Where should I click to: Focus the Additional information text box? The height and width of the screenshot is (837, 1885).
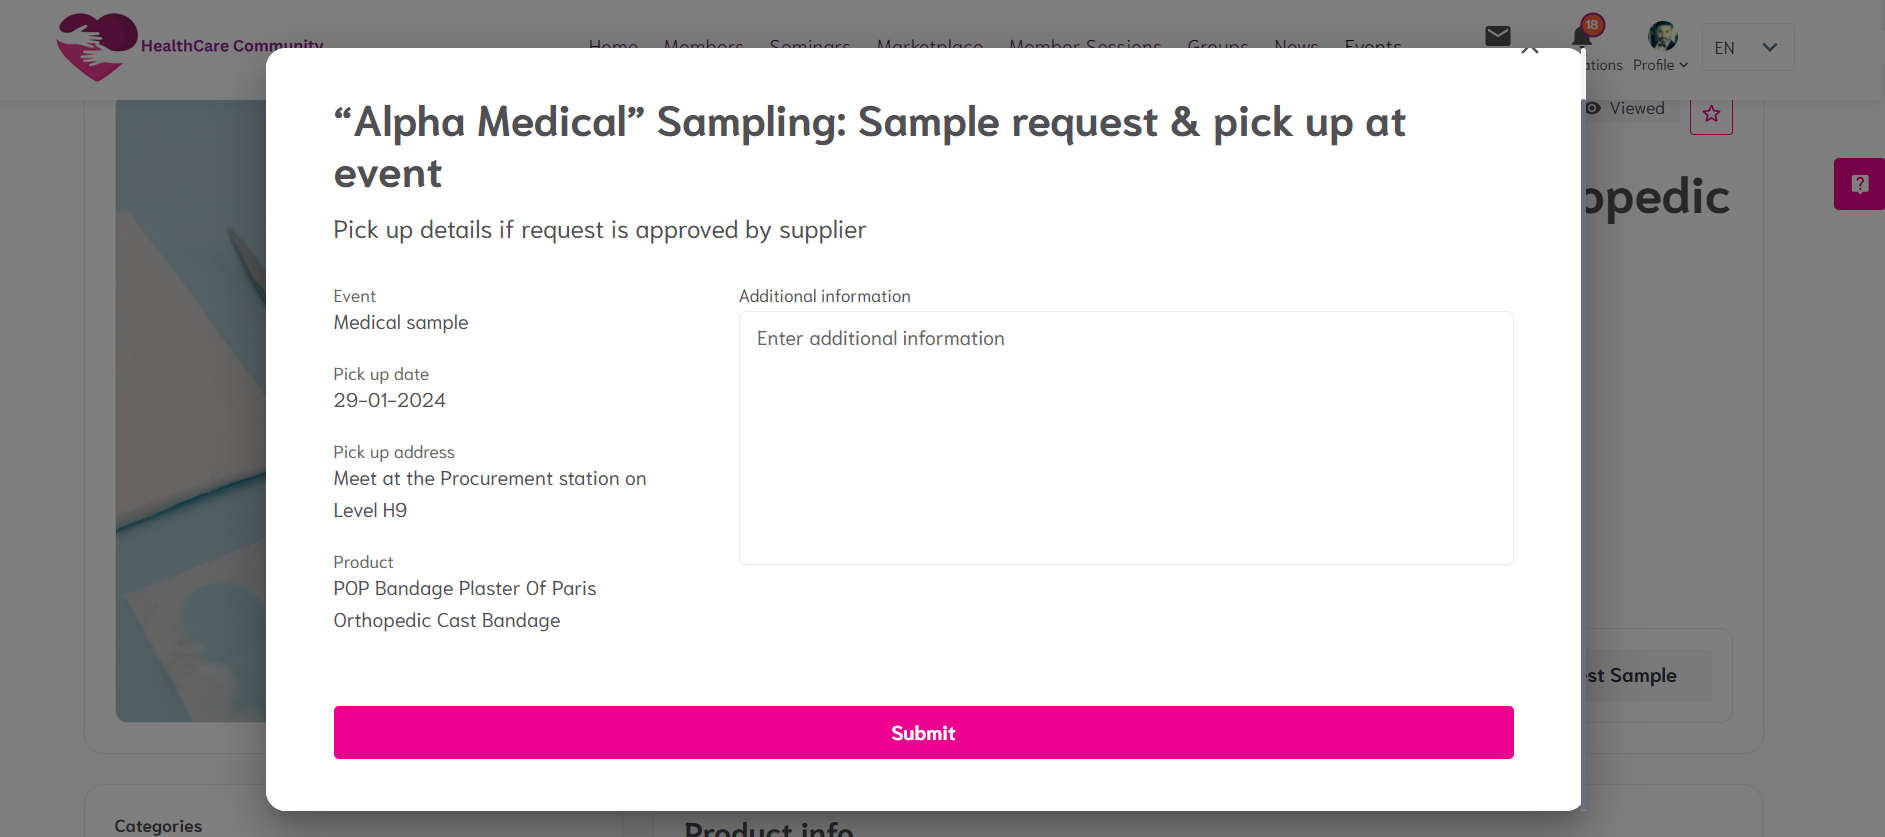point(1125,437)
